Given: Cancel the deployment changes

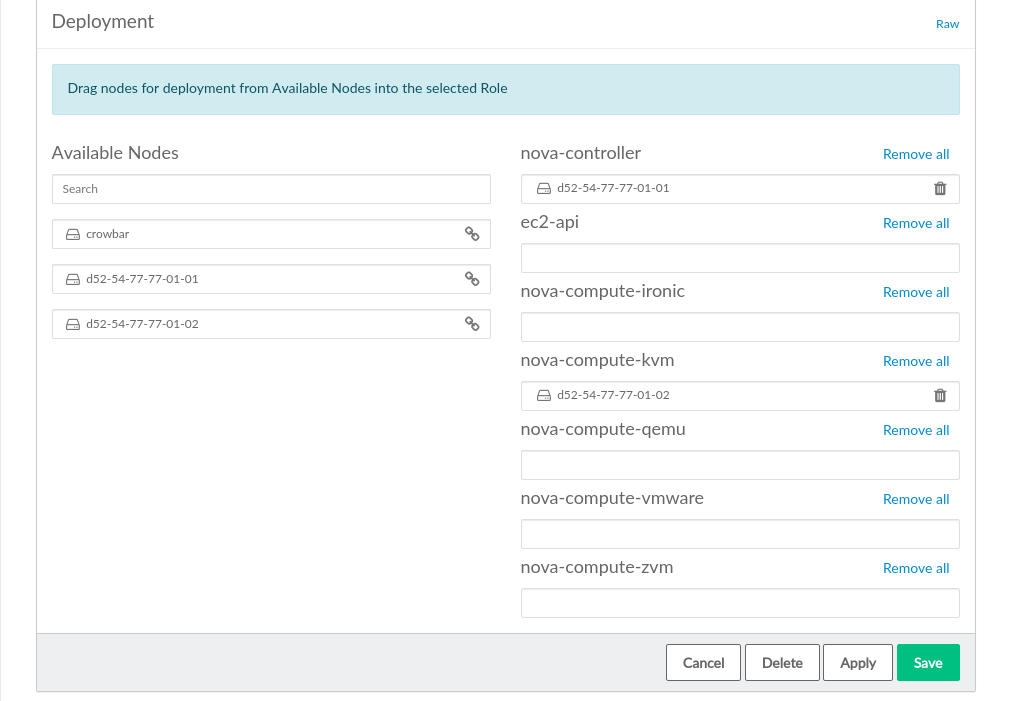Looking at the screenshot, I should tap(703, 663).
